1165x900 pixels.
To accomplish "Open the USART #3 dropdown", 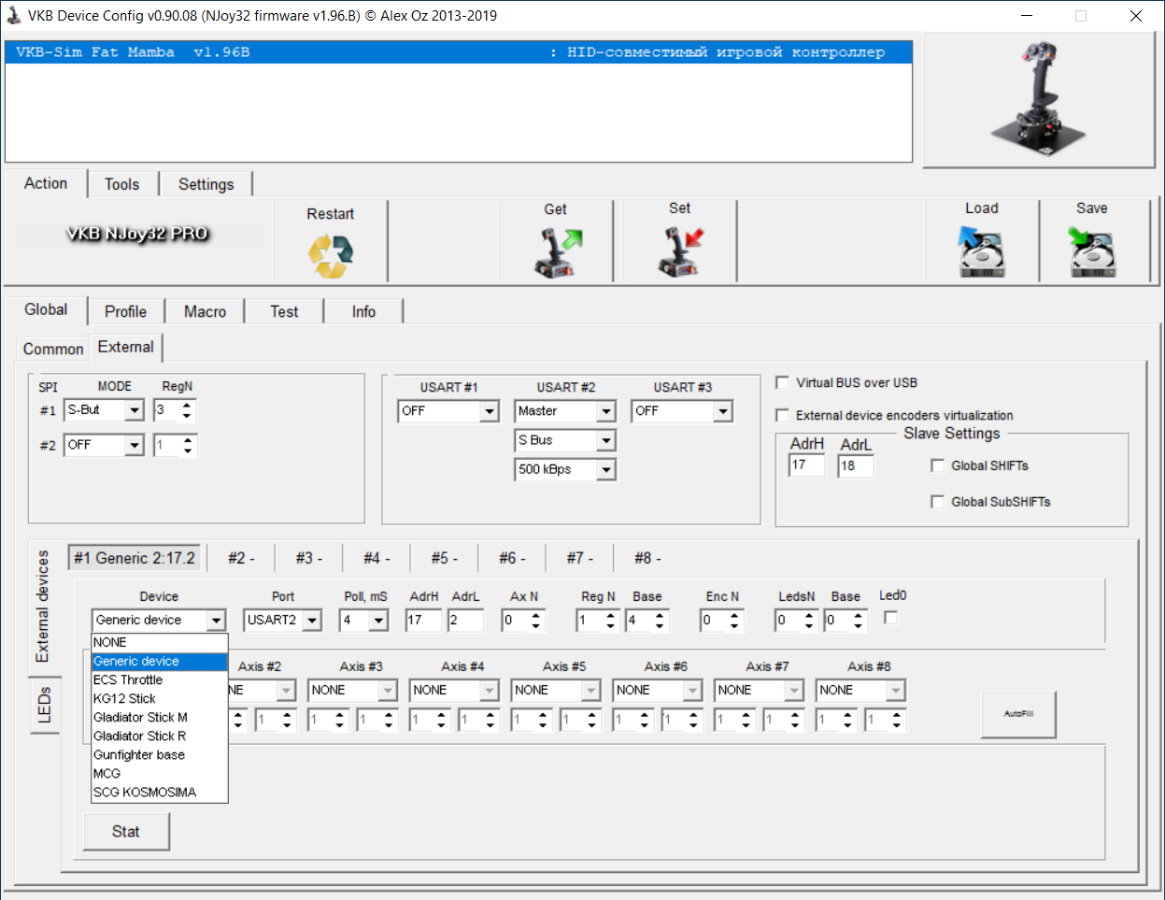I will (x=723, y=411).
